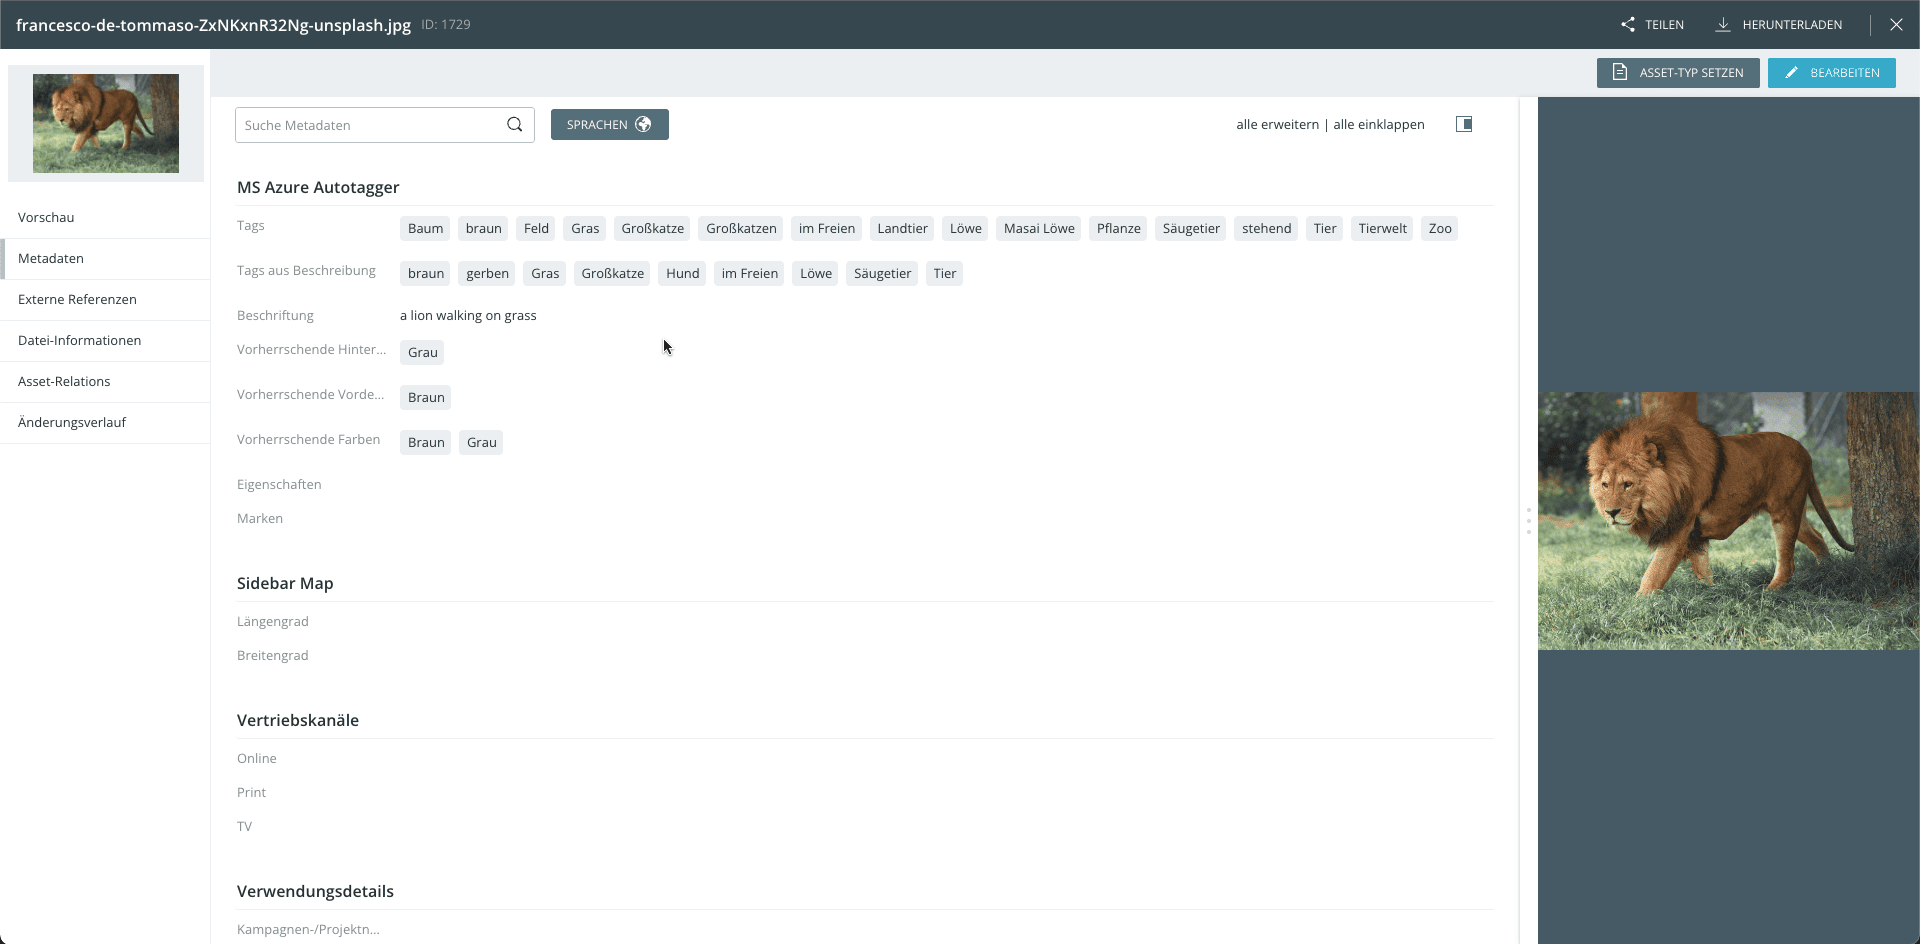
Task: Click the lion thumbnail in left sidebar
Action: (106, 123)
